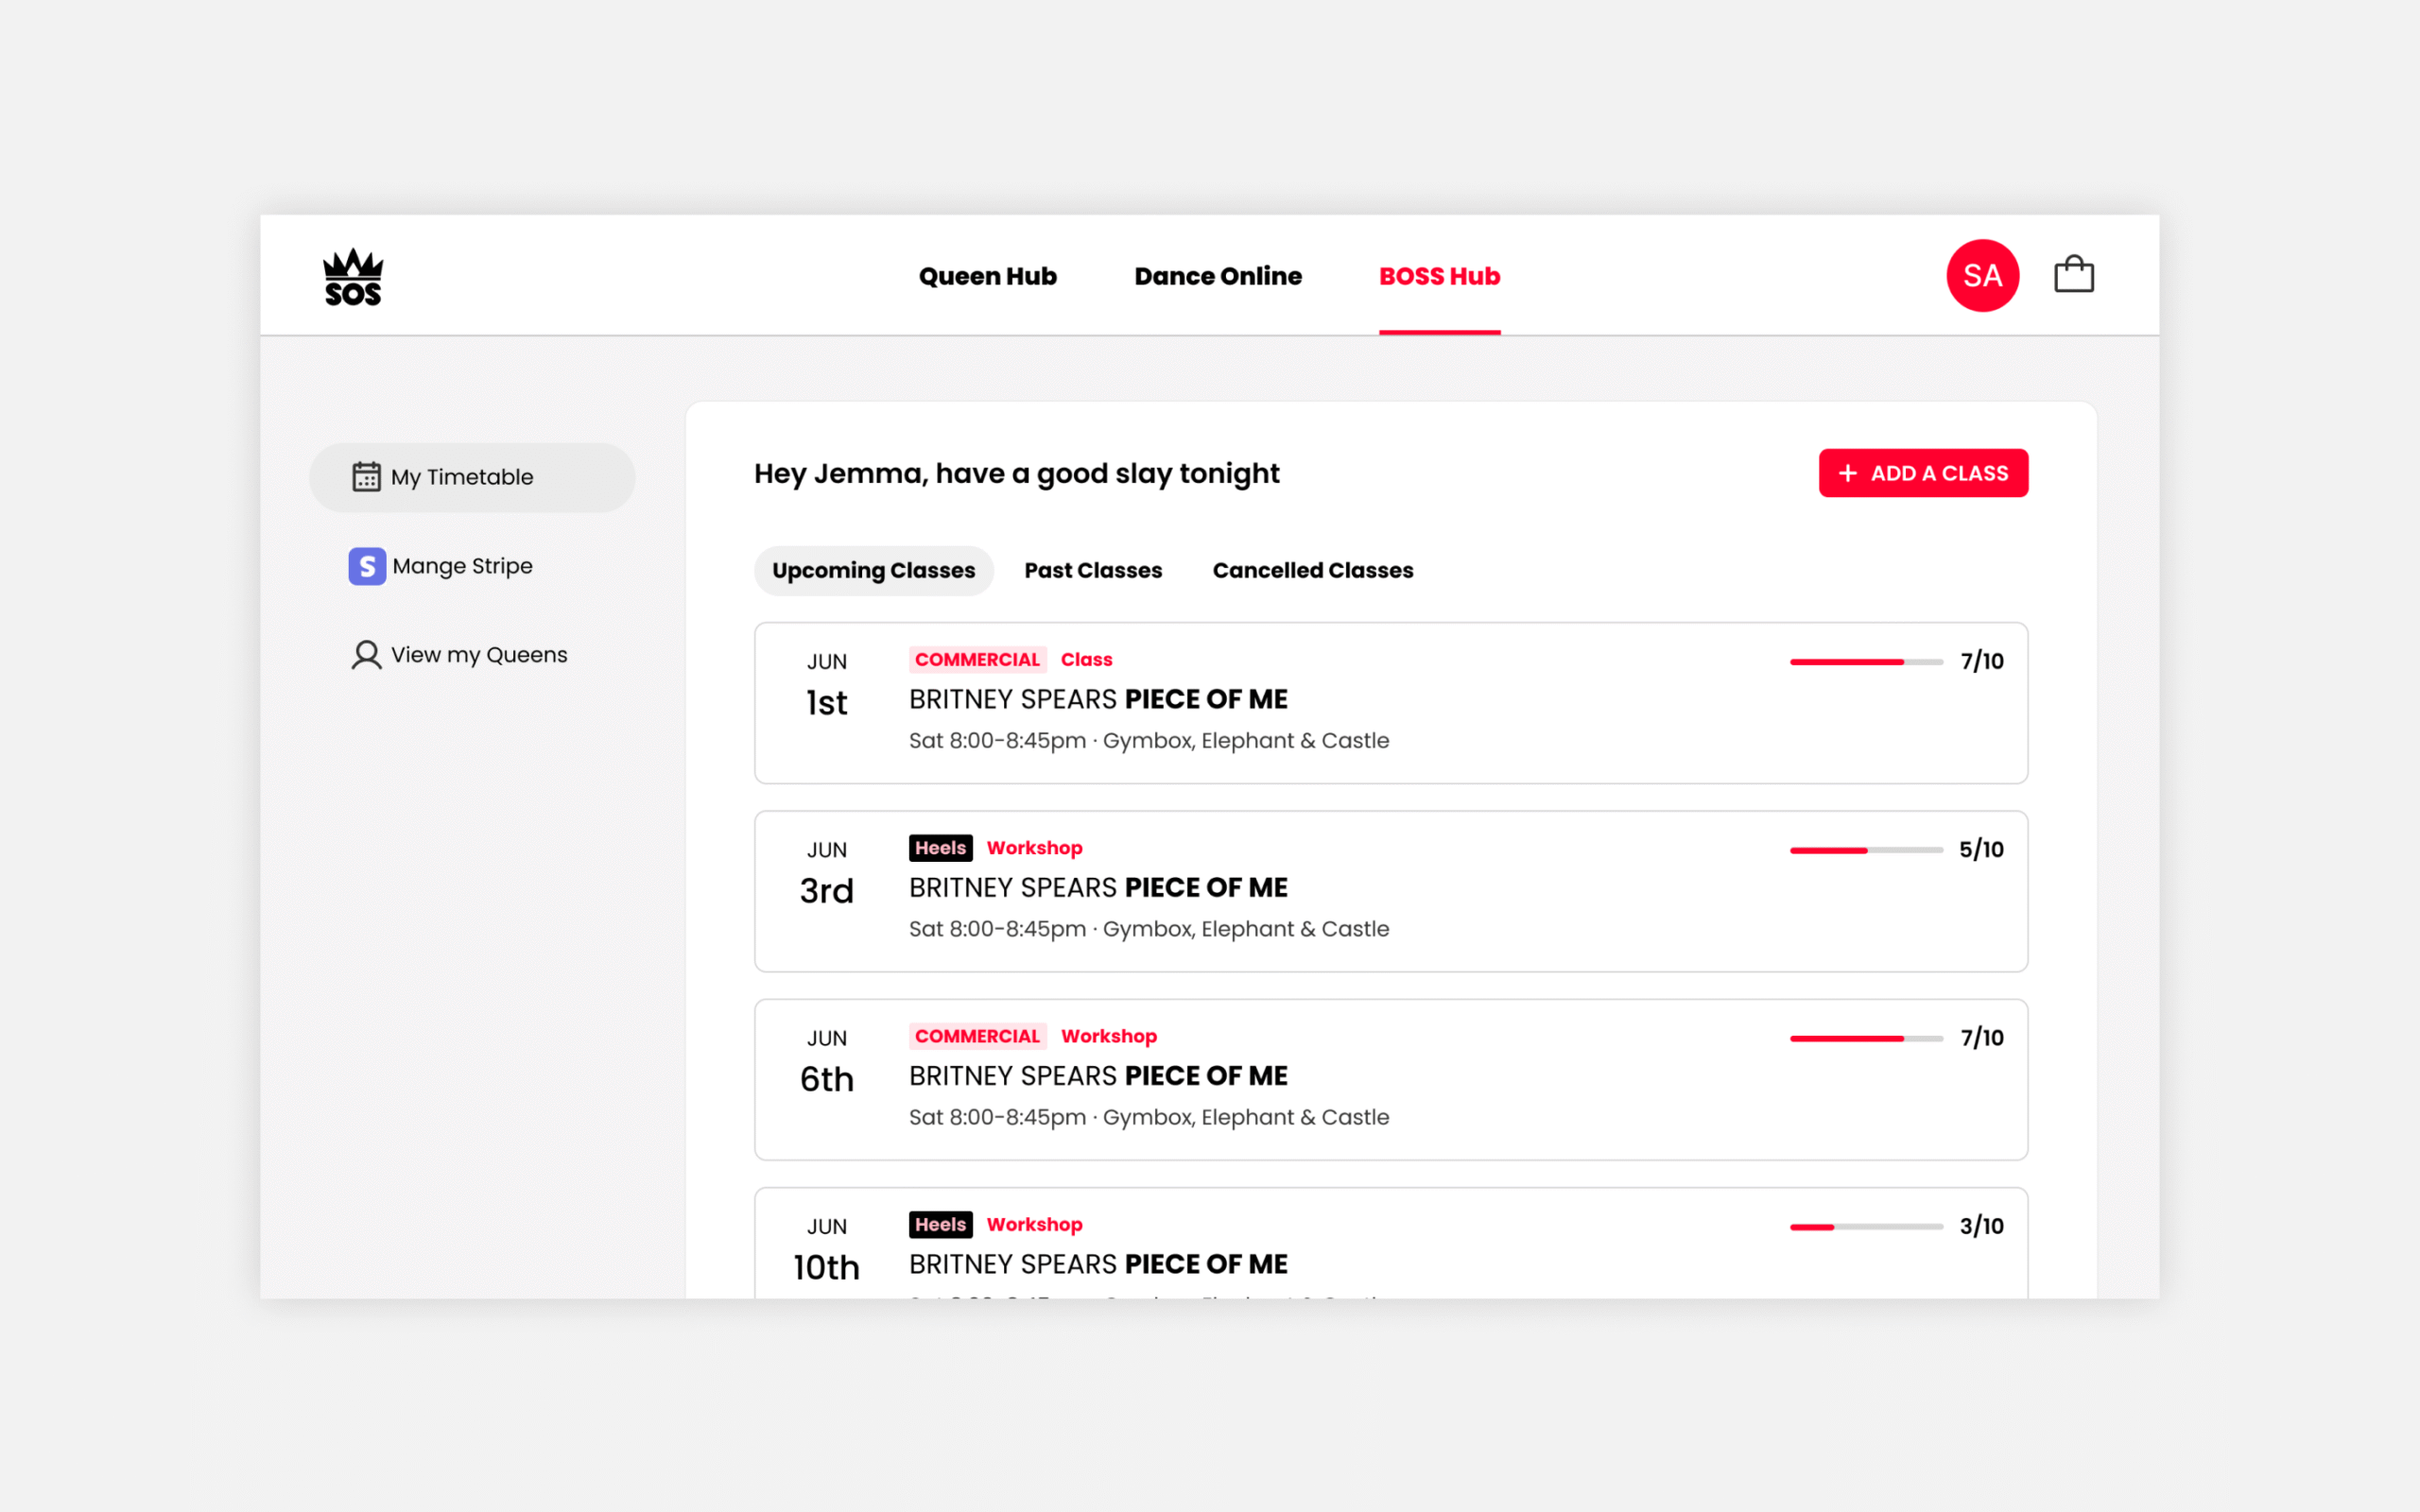This screenshot has width=2420, height=1512.
Task: Click the JUN 1st date block
Action: (826, 685)
